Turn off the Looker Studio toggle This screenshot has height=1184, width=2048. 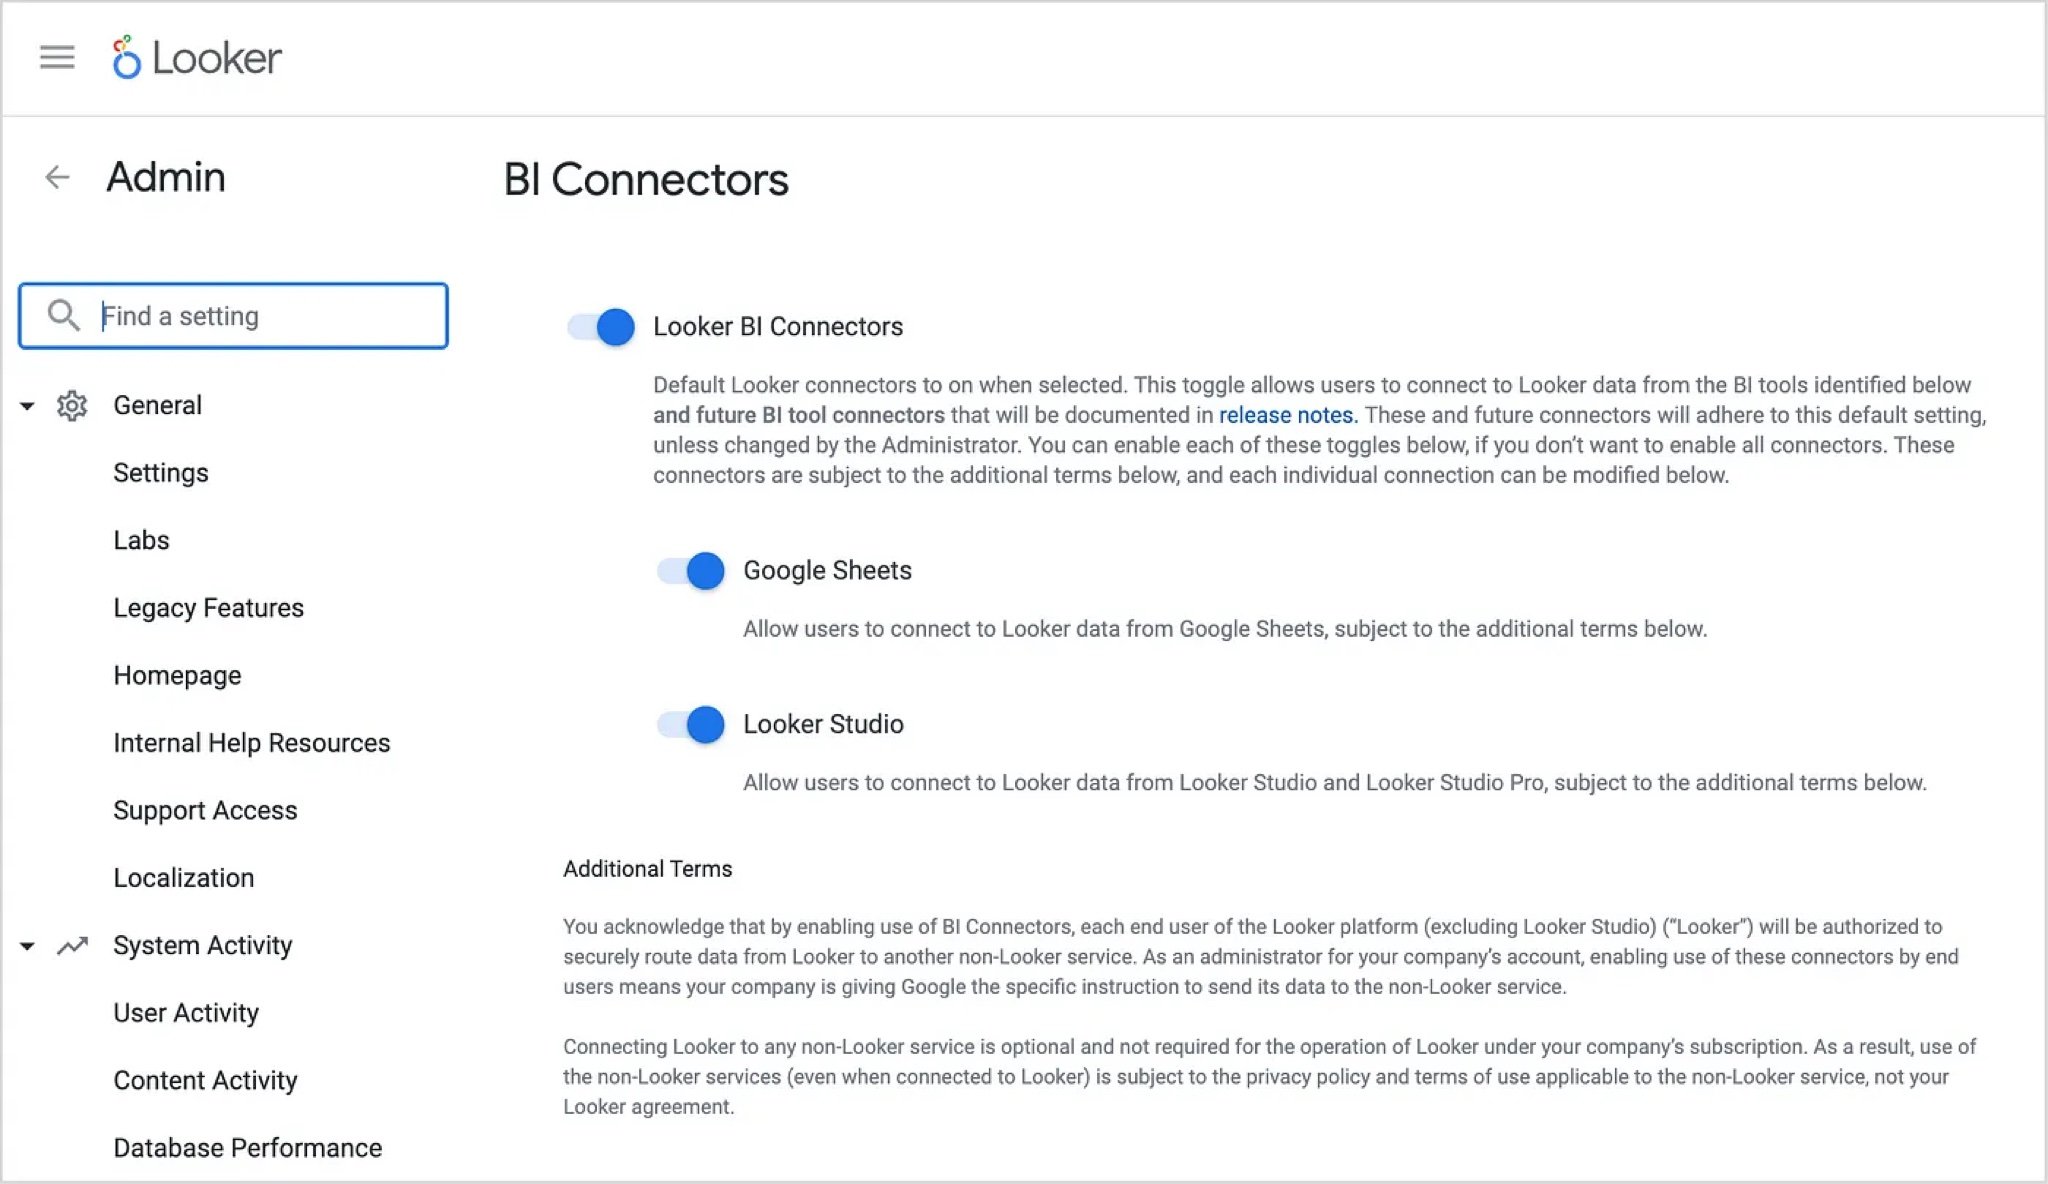[x=691, y=725]
